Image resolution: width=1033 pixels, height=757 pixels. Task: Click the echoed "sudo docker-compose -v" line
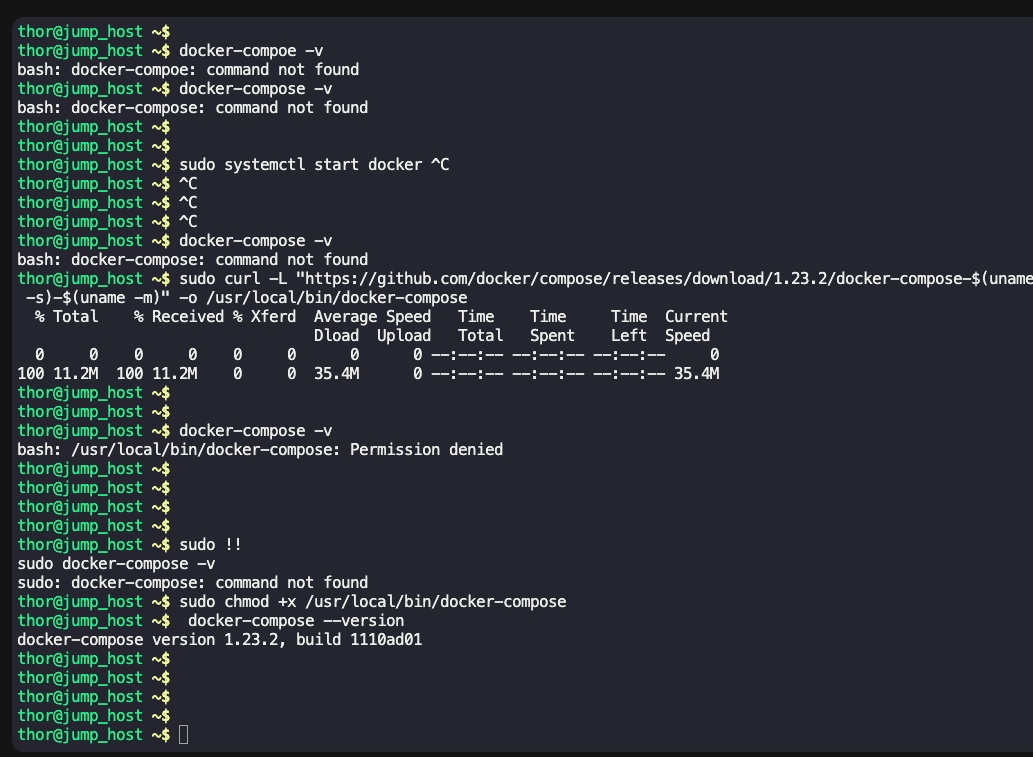116,564
